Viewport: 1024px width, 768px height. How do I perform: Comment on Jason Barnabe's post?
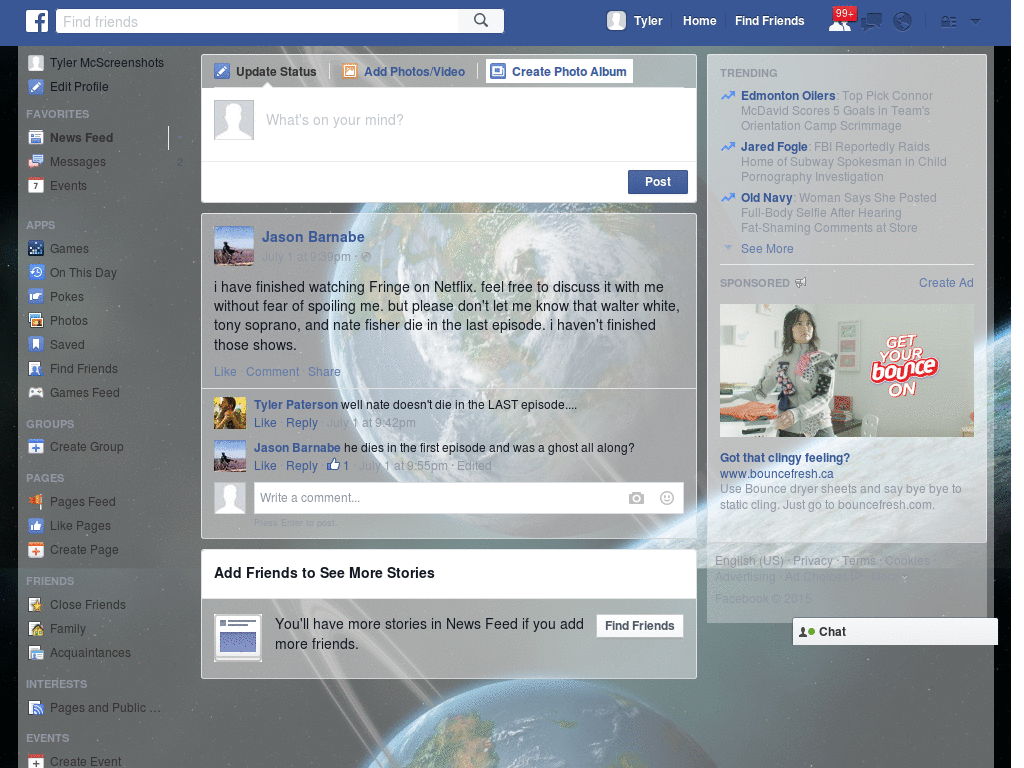272,372
